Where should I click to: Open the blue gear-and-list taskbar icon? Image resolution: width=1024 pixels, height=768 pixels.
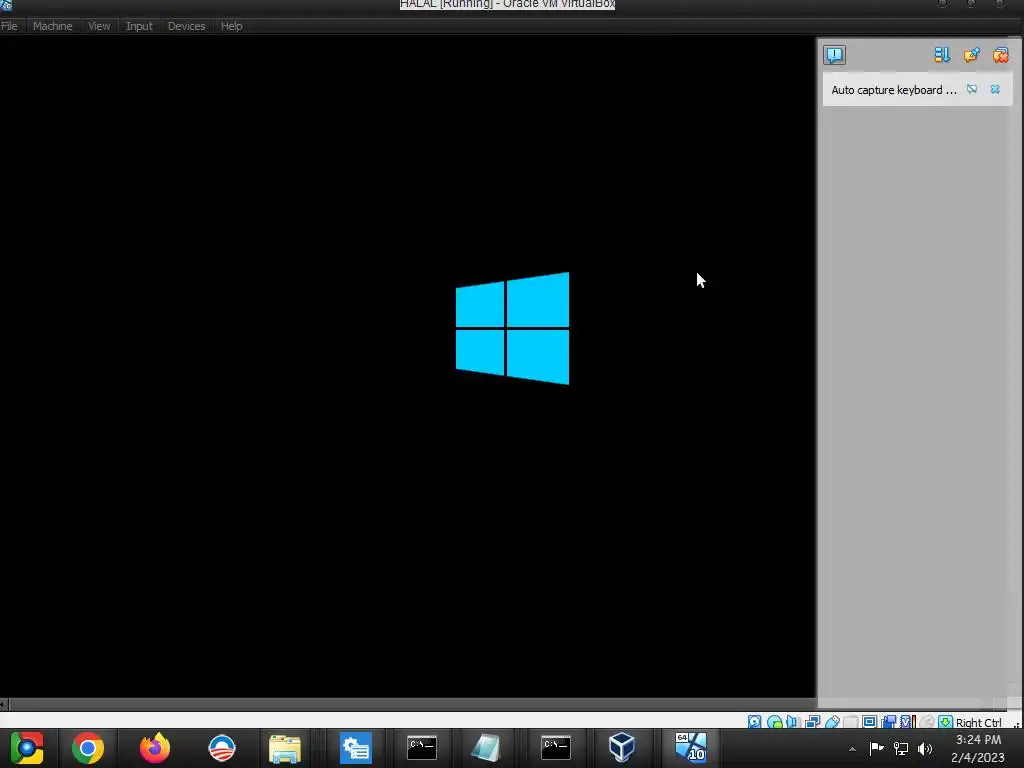[356, 748]
